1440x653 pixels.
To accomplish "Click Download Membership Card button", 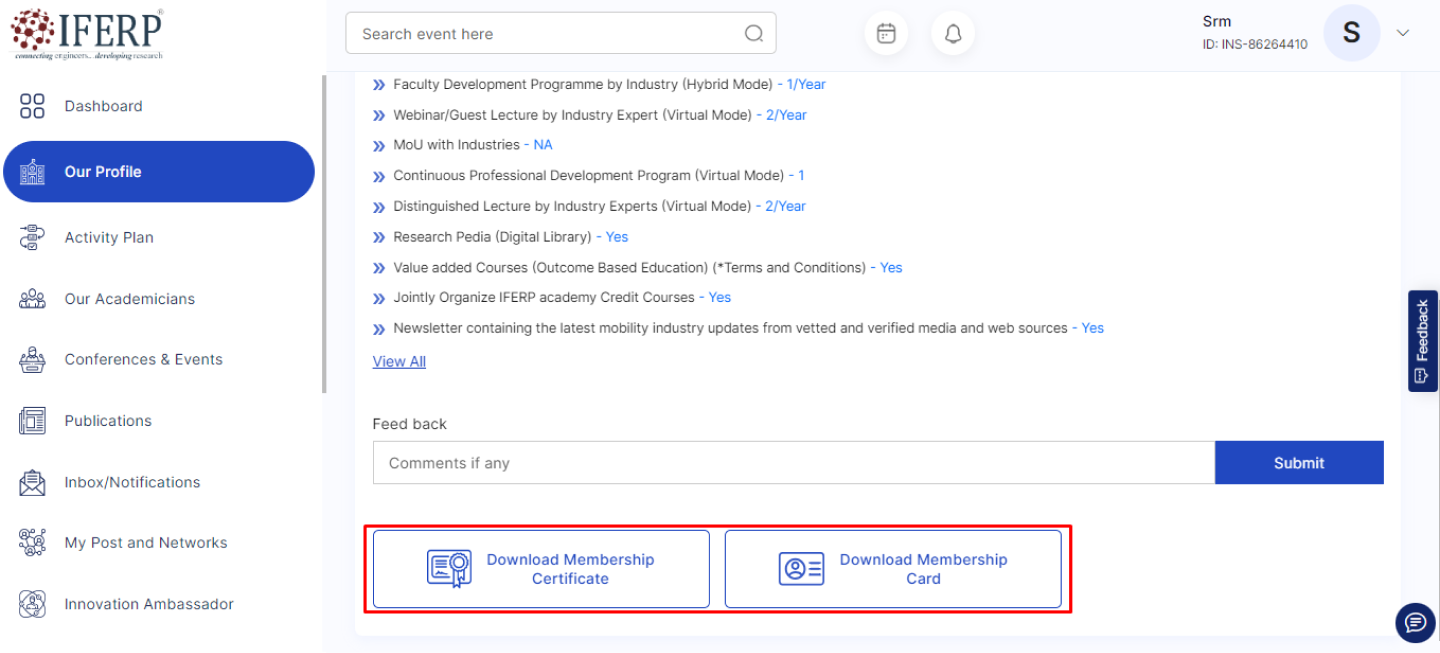I will 893,569.
